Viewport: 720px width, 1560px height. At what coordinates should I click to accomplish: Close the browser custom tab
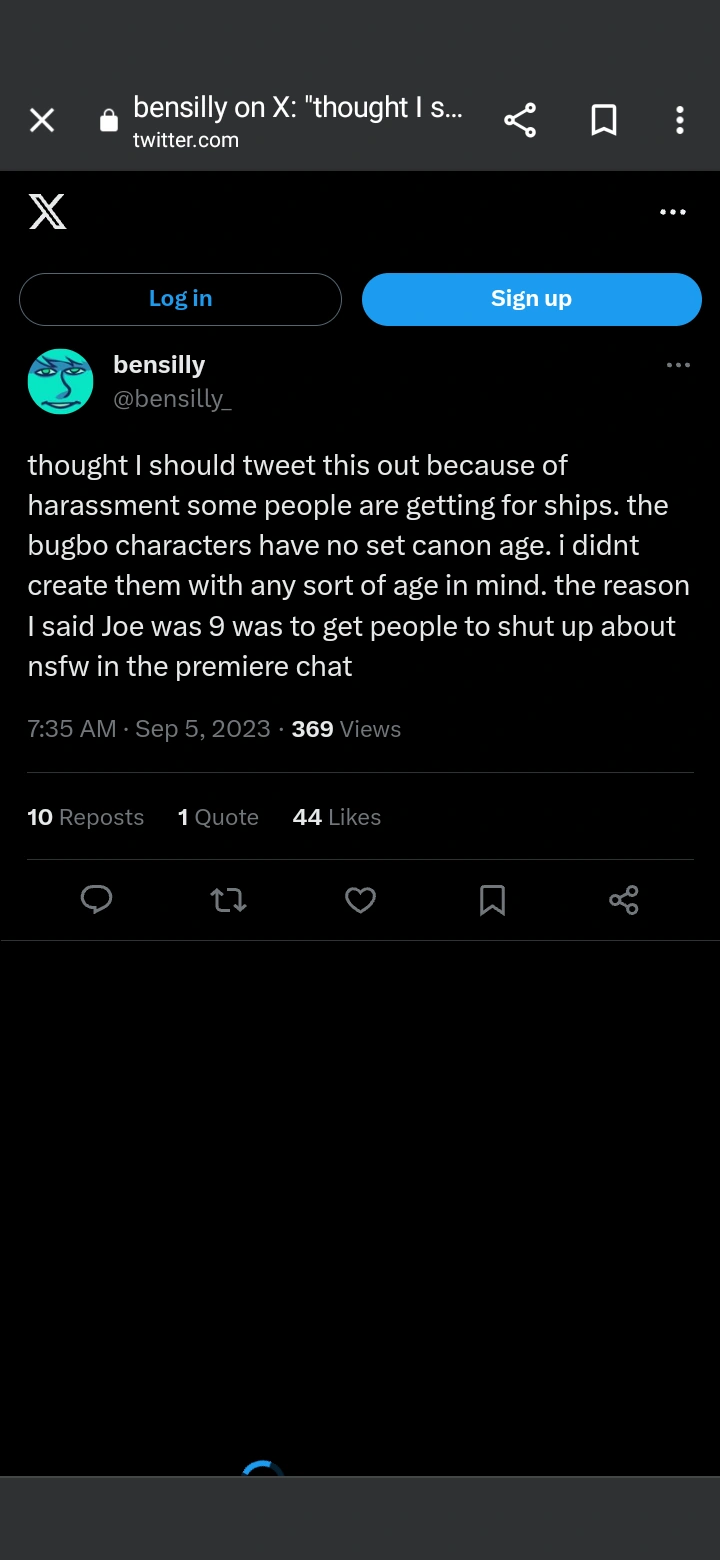(x=42, y=121)
